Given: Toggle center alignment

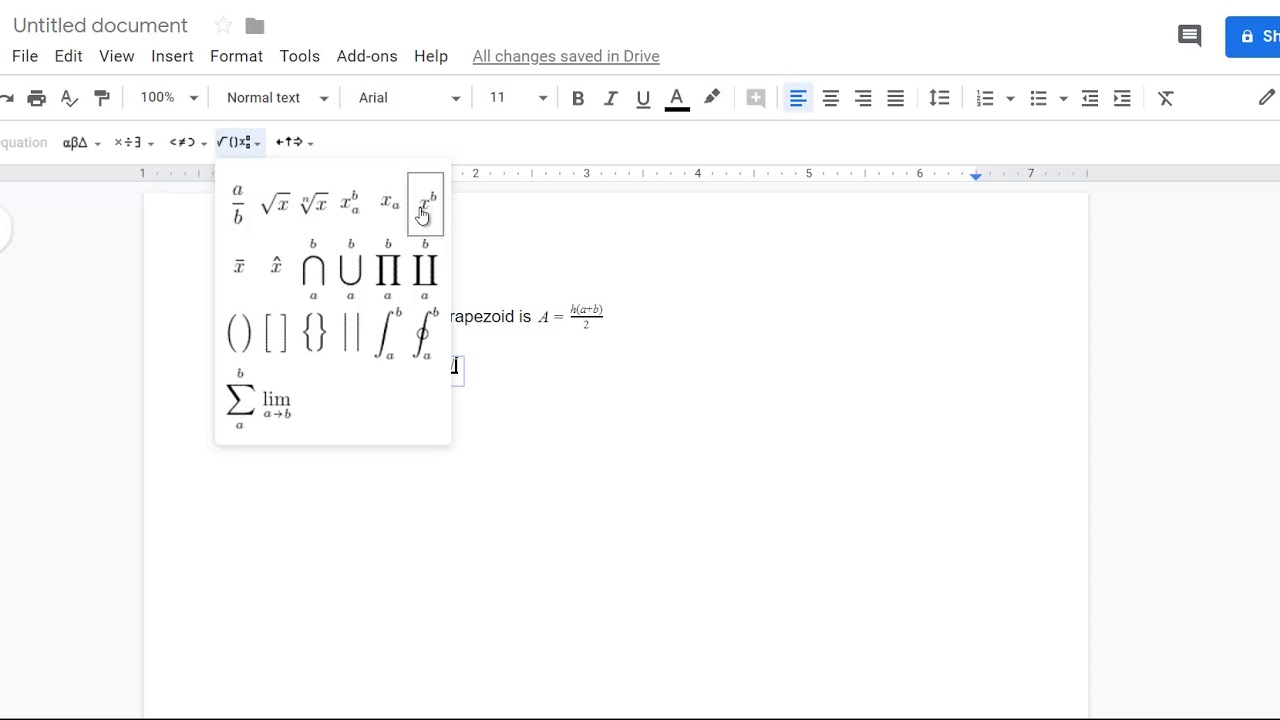Looking at the screenshot, I should [x=830, y=97].
